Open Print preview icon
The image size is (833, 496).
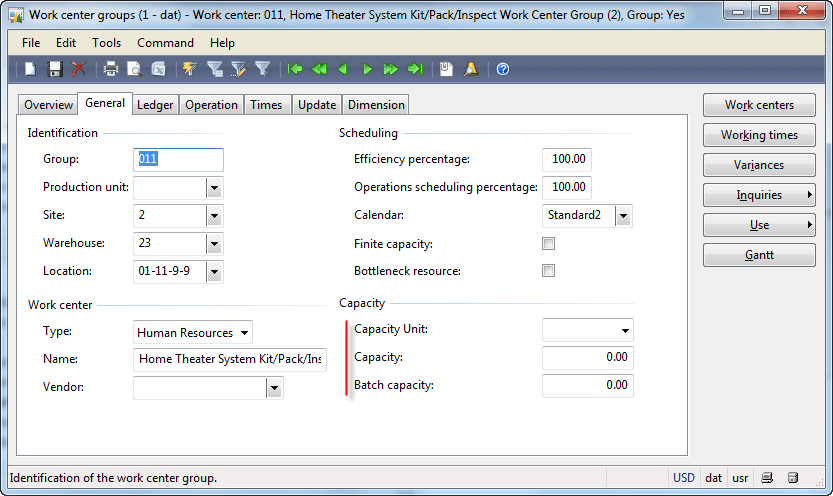(134, 69)
